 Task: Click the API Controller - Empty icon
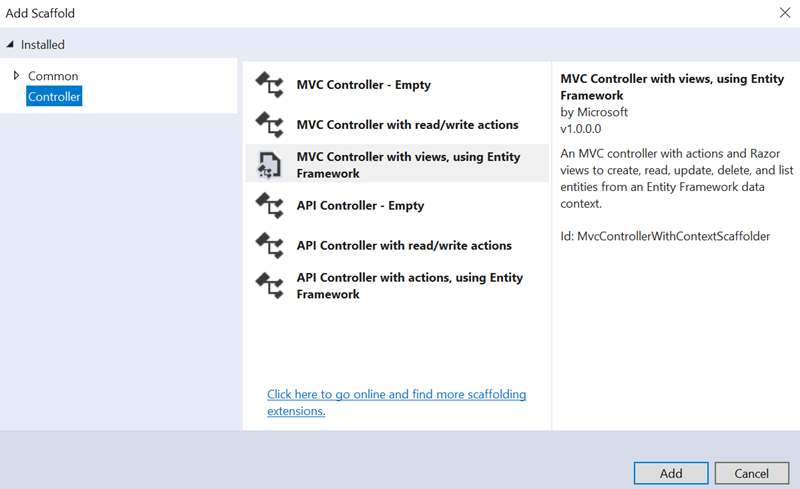[269, 205]
